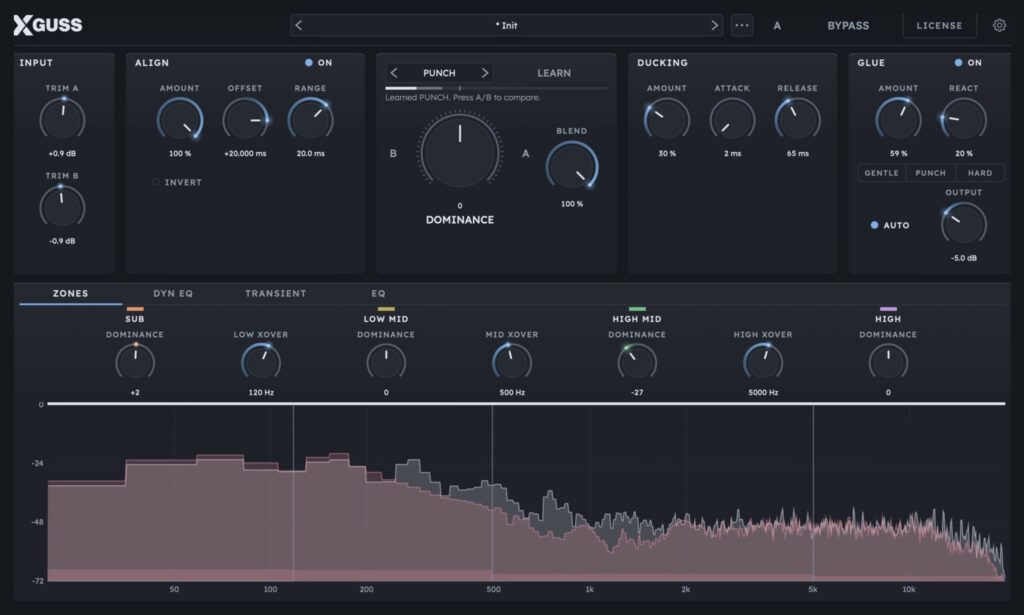Select HARD glue mode
The height and width of the screenshot is (615, 1024).
(x=980, y=173)
